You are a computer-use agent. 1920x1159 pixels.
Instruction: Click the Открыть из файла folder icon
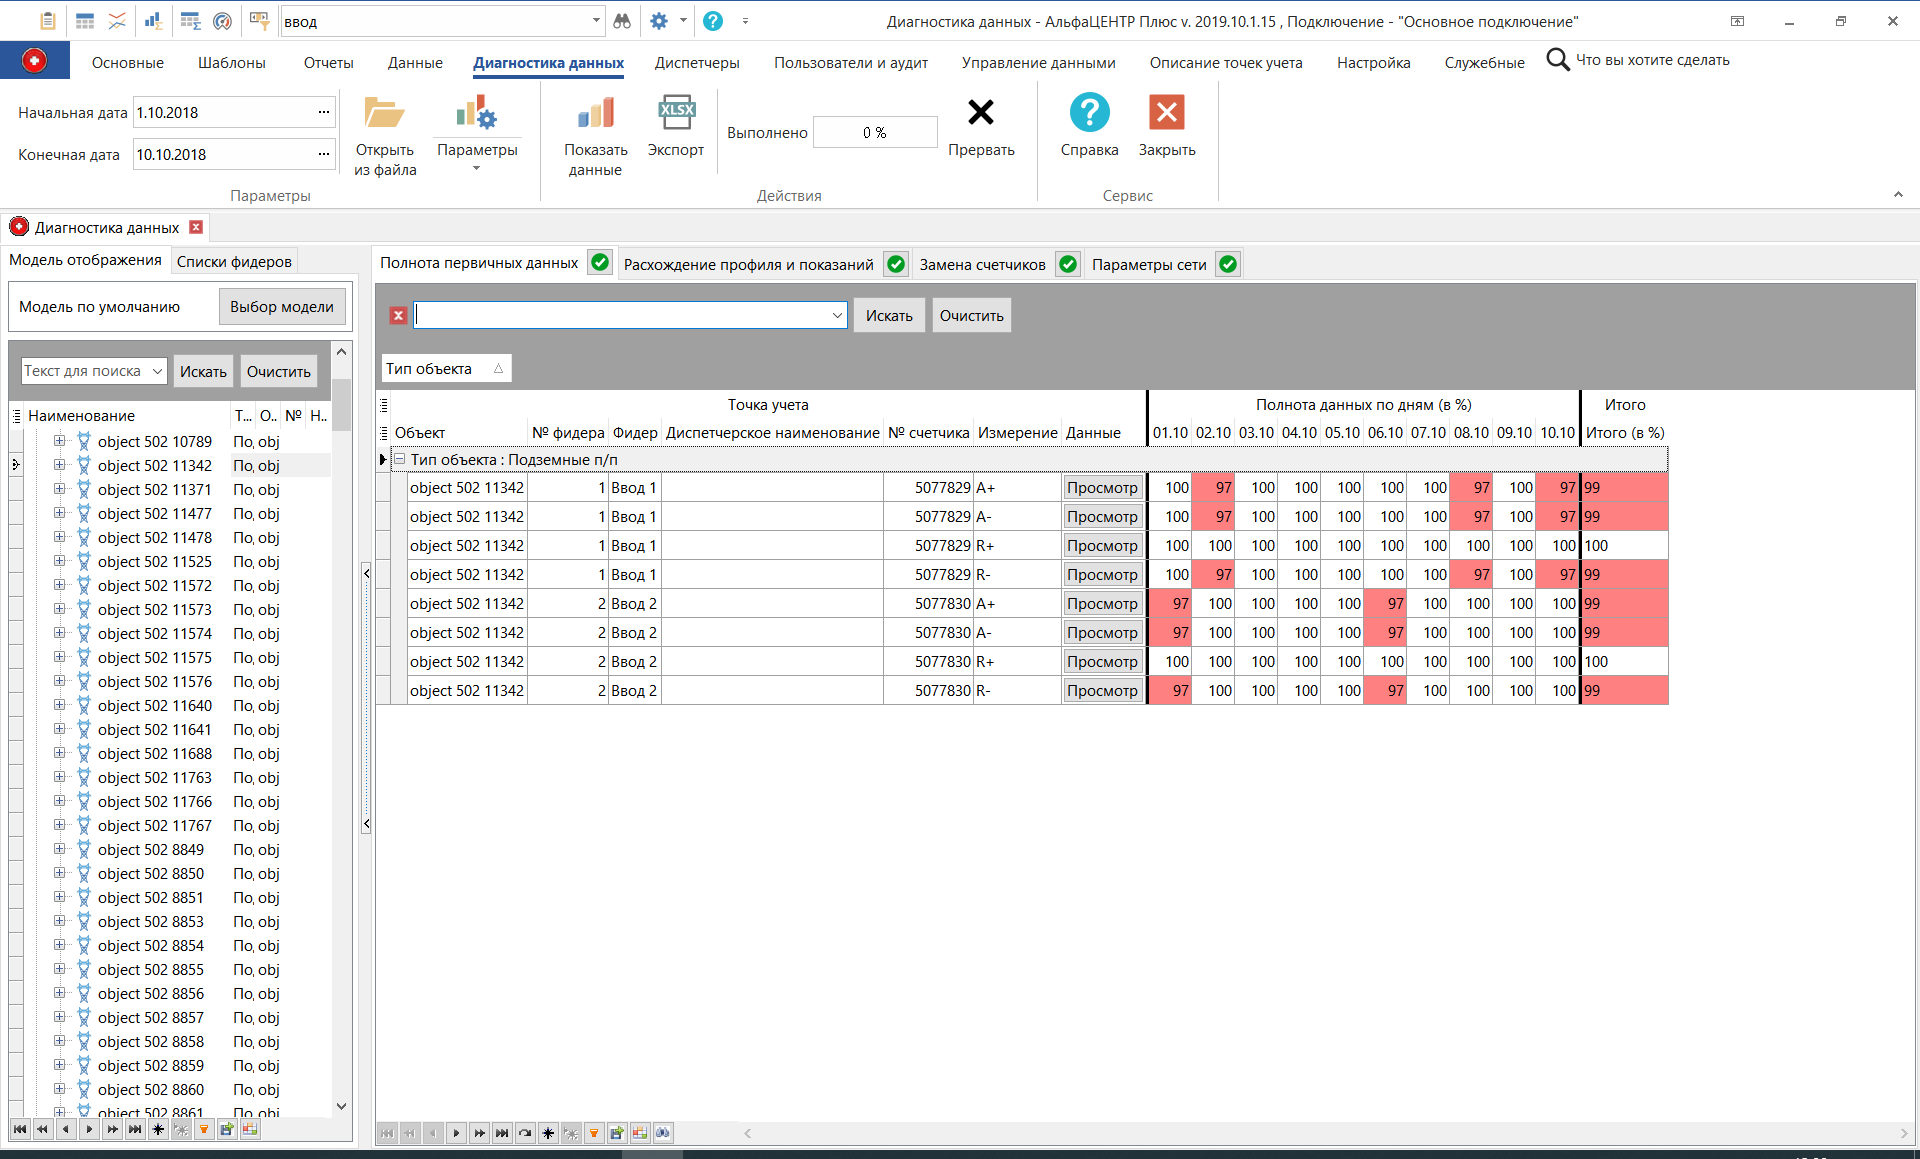click(x=386, y=113)
